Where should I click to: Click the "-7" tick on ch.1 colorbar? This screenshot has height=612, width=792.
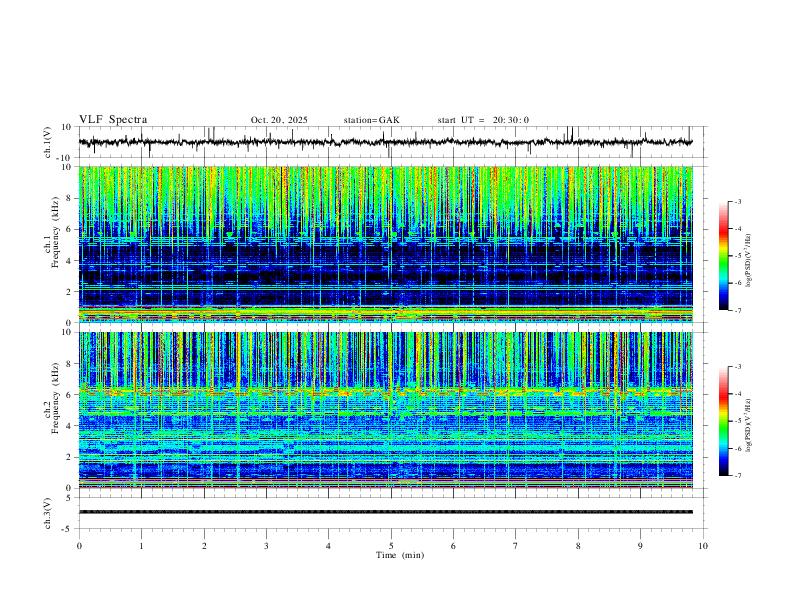pyautogui.click(x=737, y=310)
